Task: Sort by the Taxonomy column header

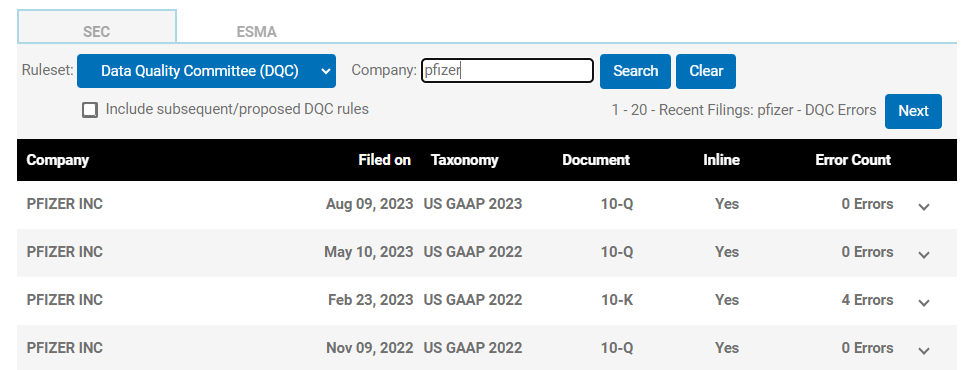Action: point(465,160)
